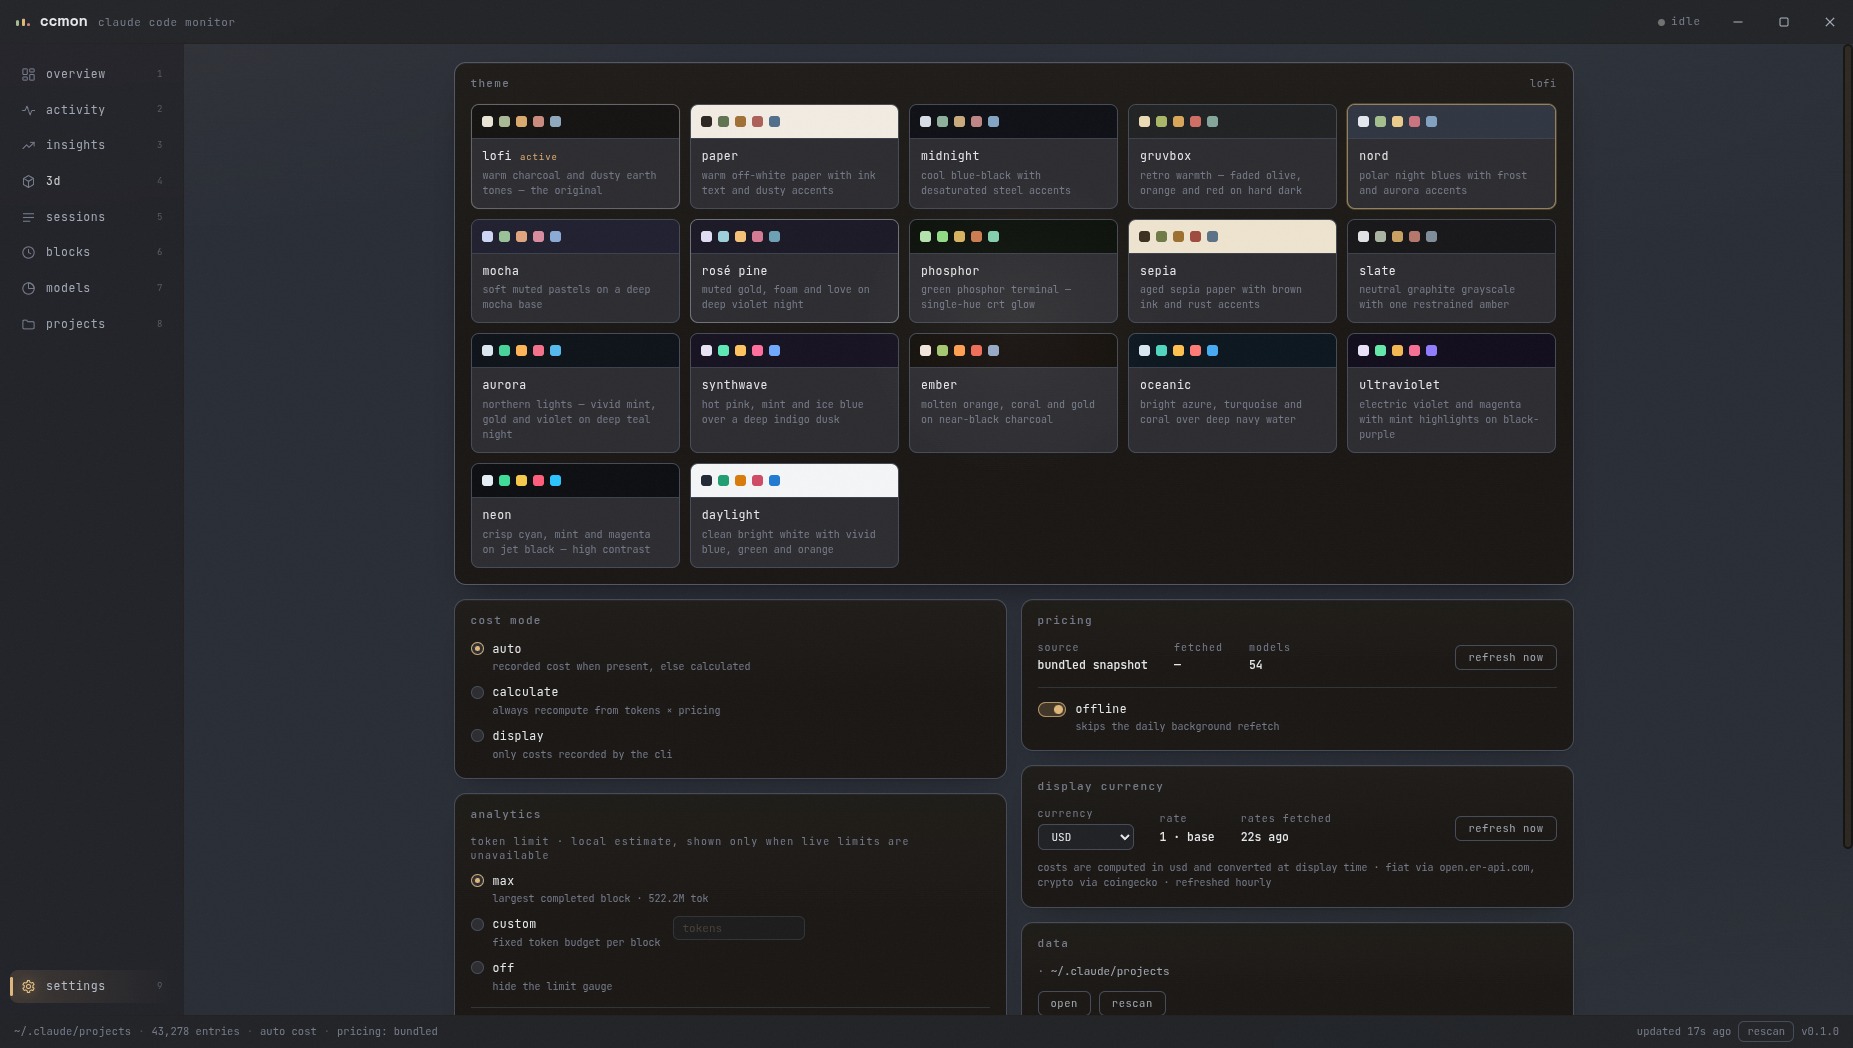This screenshot has width=1853, height=1048.
Task: Click the settings gear icon
Action: click(28, 986)
